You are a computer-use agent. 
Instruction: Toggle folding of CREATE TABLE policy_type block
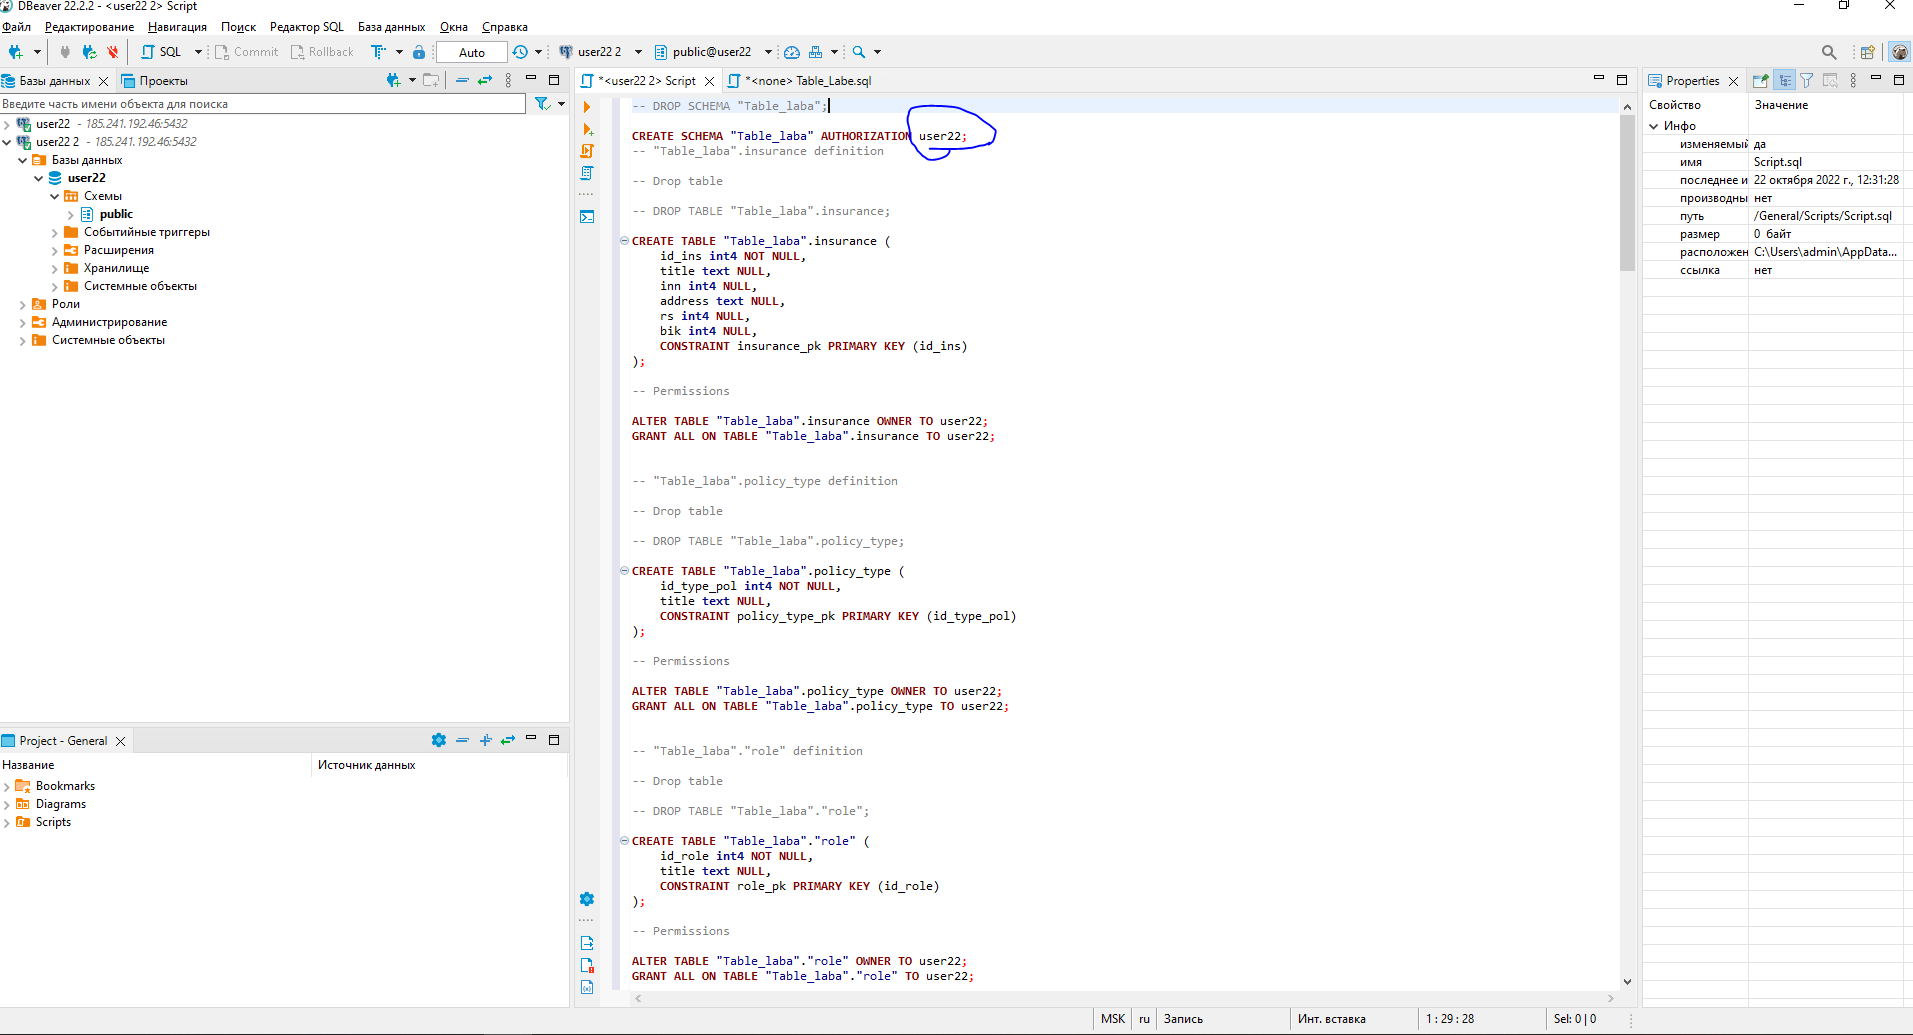624,571
